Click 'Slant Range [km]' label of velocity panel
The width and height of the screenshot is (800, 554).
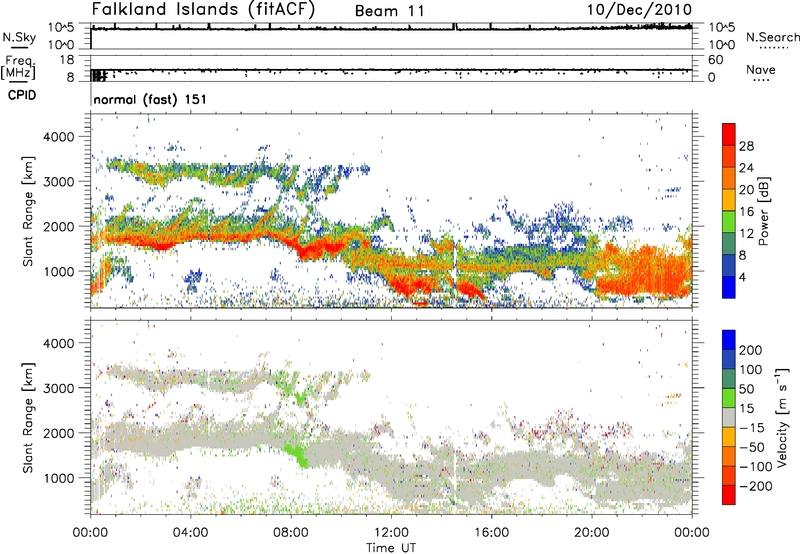click(28, 418)
